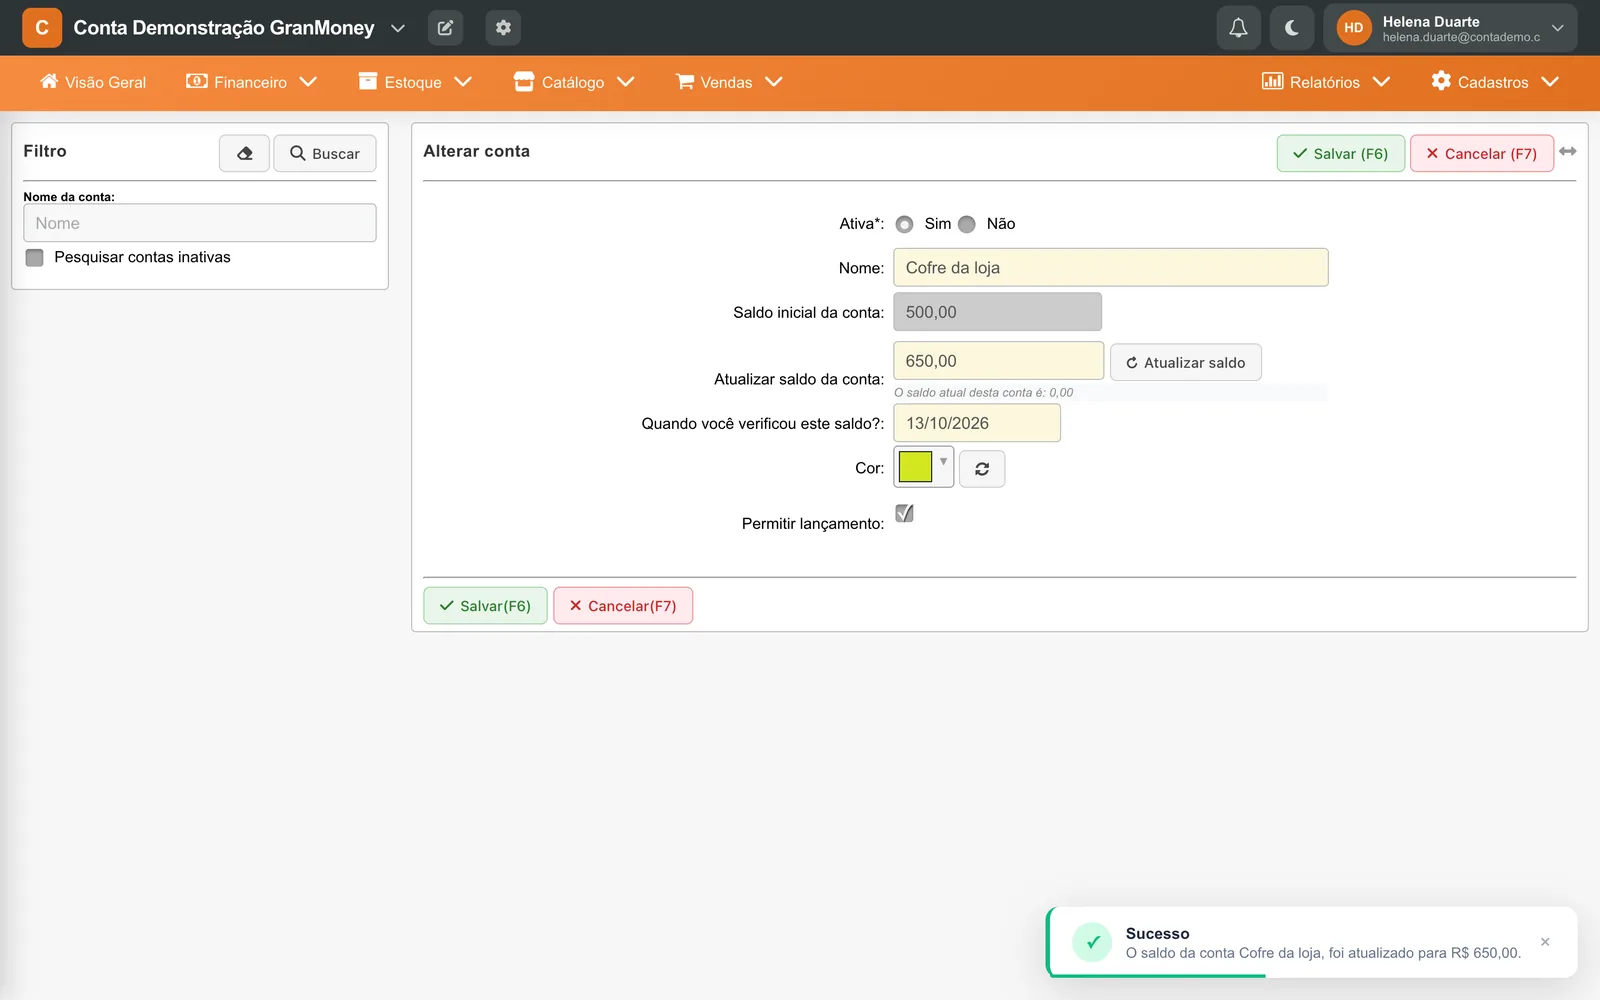
Task: Reset color with refresh icon button
Action: click(982, 468)
